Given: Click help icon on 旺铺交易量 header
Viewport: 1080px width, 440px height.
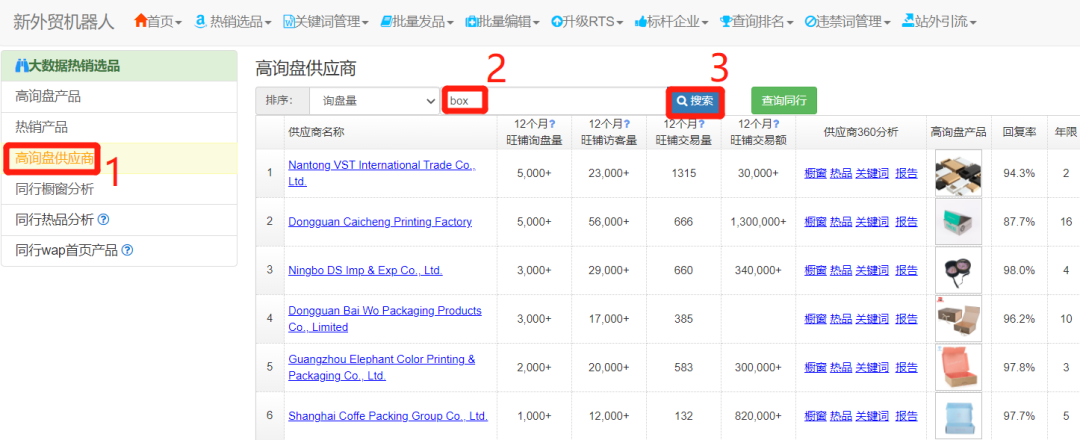Looking at the screenshot, I should point(701,124).
